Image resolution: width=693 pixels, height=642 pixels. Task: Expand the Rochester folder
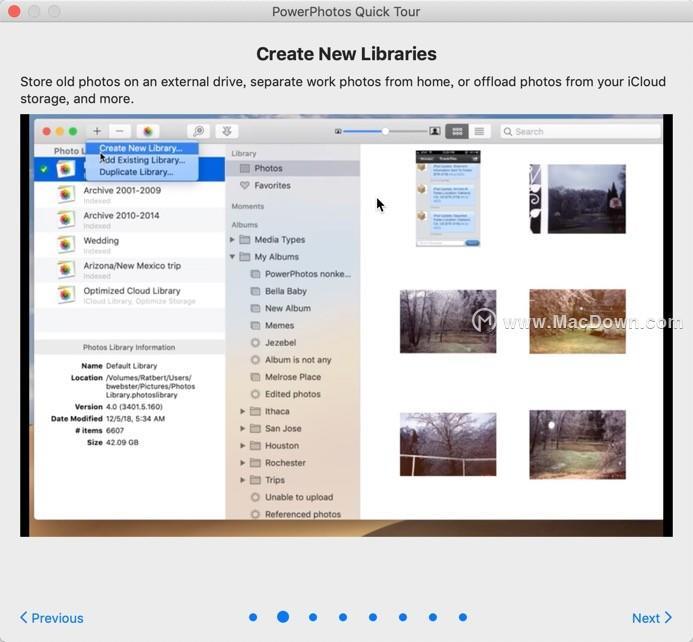pos(242,463)
